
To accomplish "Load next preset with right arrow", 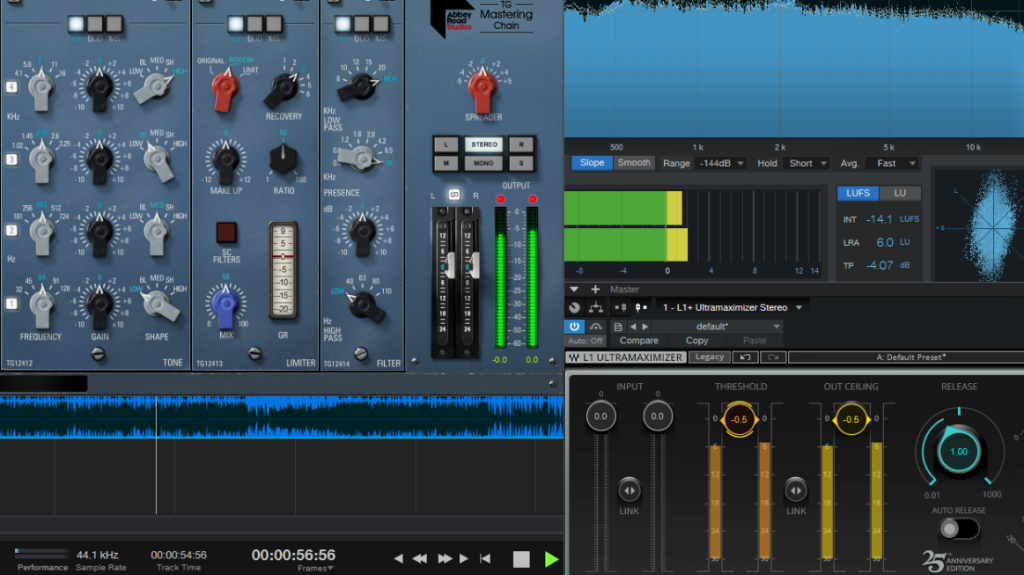I will click(x=645, y=327).
